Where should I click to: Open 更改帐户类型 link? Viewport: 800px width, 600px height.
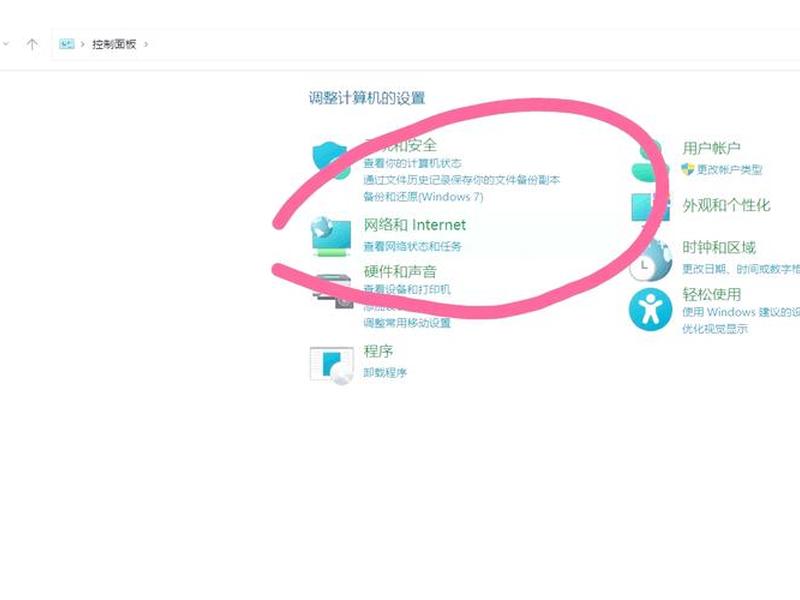click(x=730, y=169)
